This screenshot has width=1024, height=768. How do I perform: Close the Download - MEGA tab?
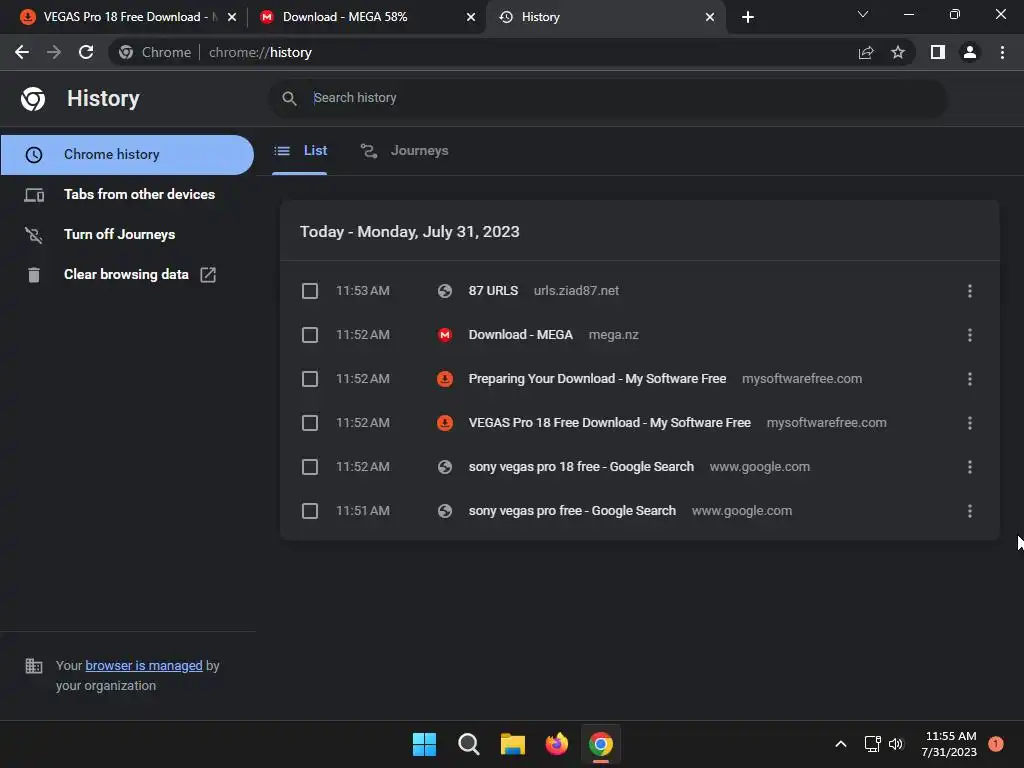pyautogui.click(x=471, y=17)
